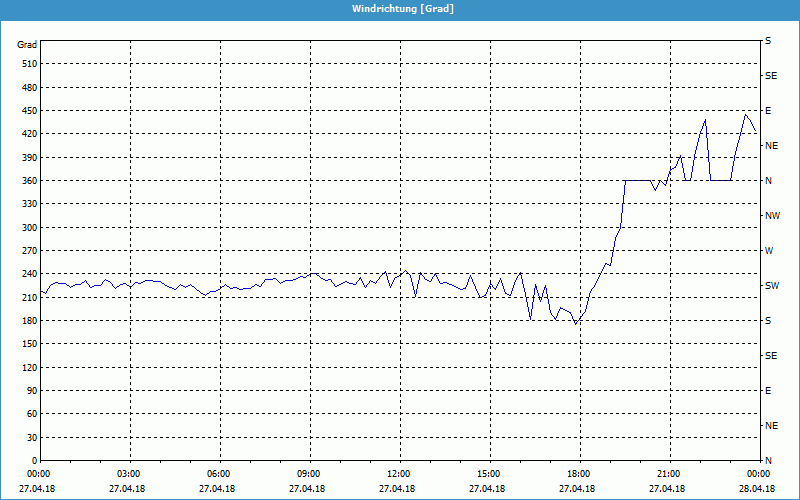Screen dimensions: 800x500
Task: Click the SW compass direction label
Action: pyautogui.click(x=772, y=286)
